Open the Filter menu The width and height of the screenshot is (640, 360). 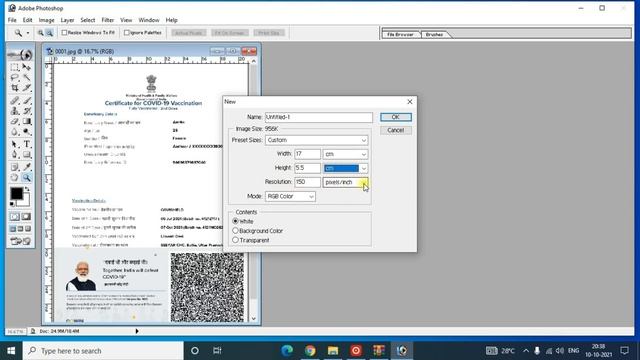point(108,20)
